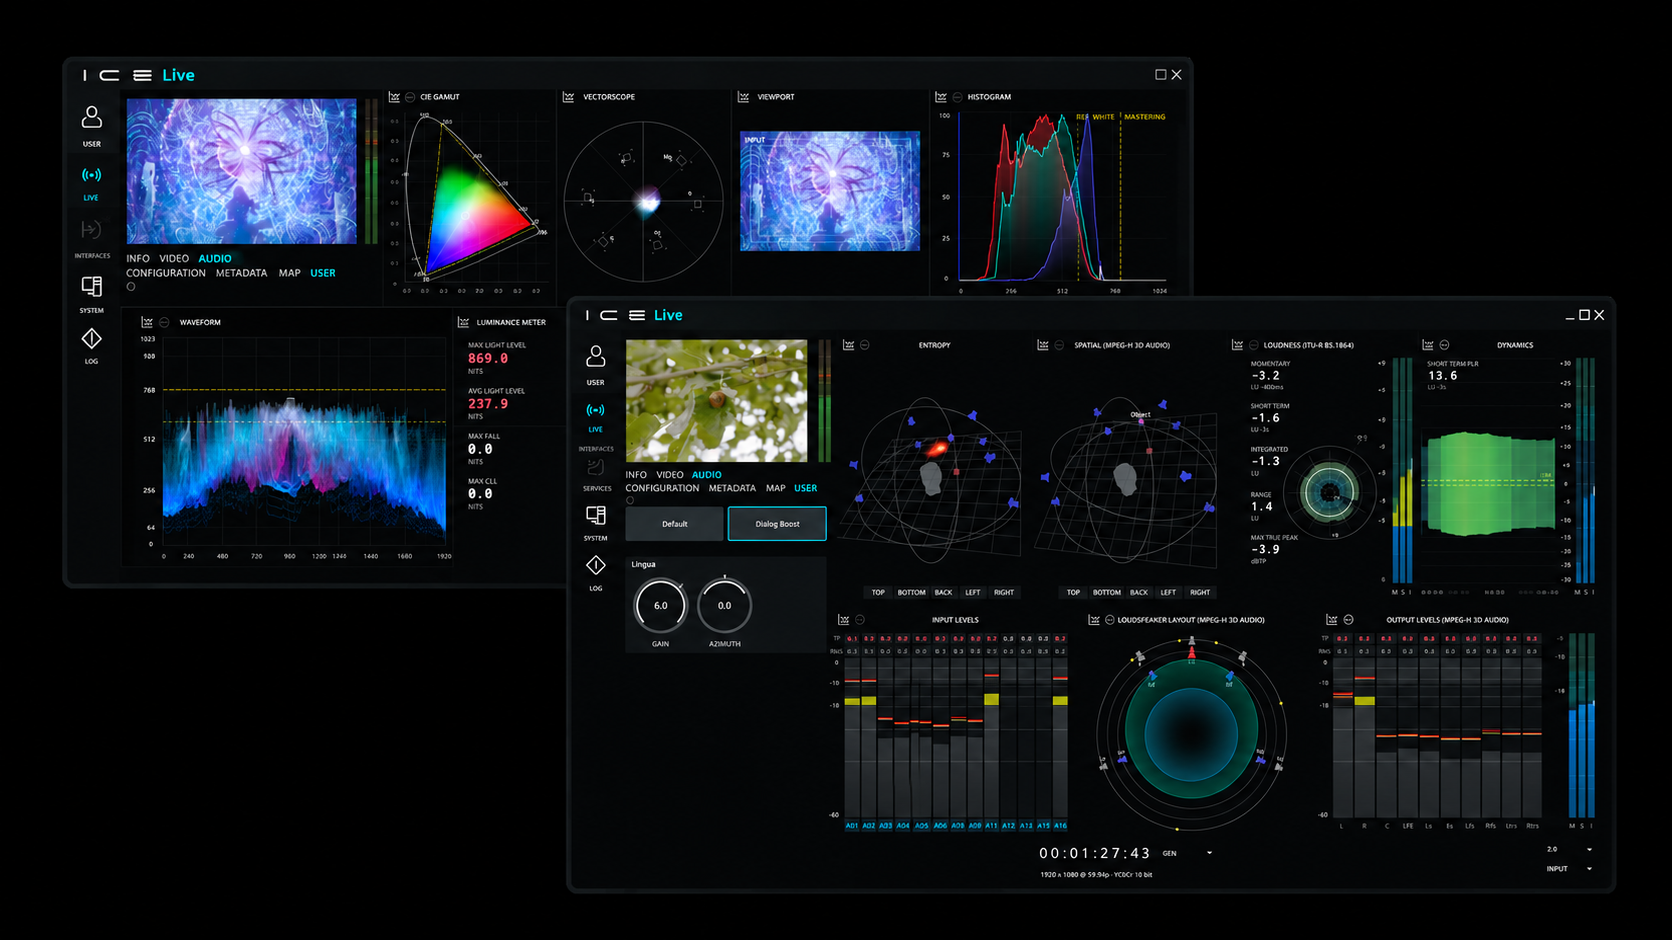Viewport: 1672px width, 940px height.
Task: Open the hamburger menu in the front window
Action: pos(637,315)
